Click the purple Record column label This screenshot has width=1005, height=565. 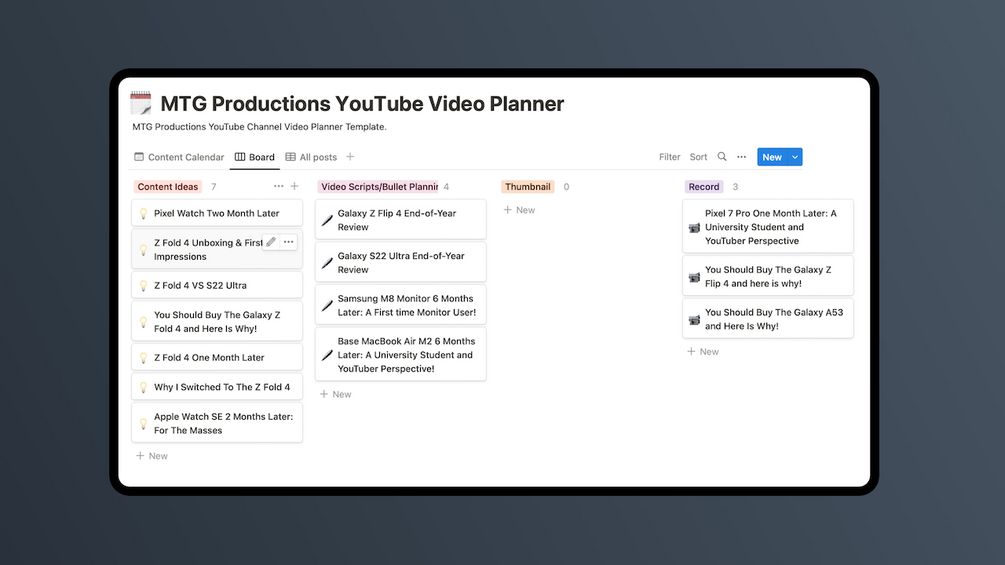click(704, 187)
